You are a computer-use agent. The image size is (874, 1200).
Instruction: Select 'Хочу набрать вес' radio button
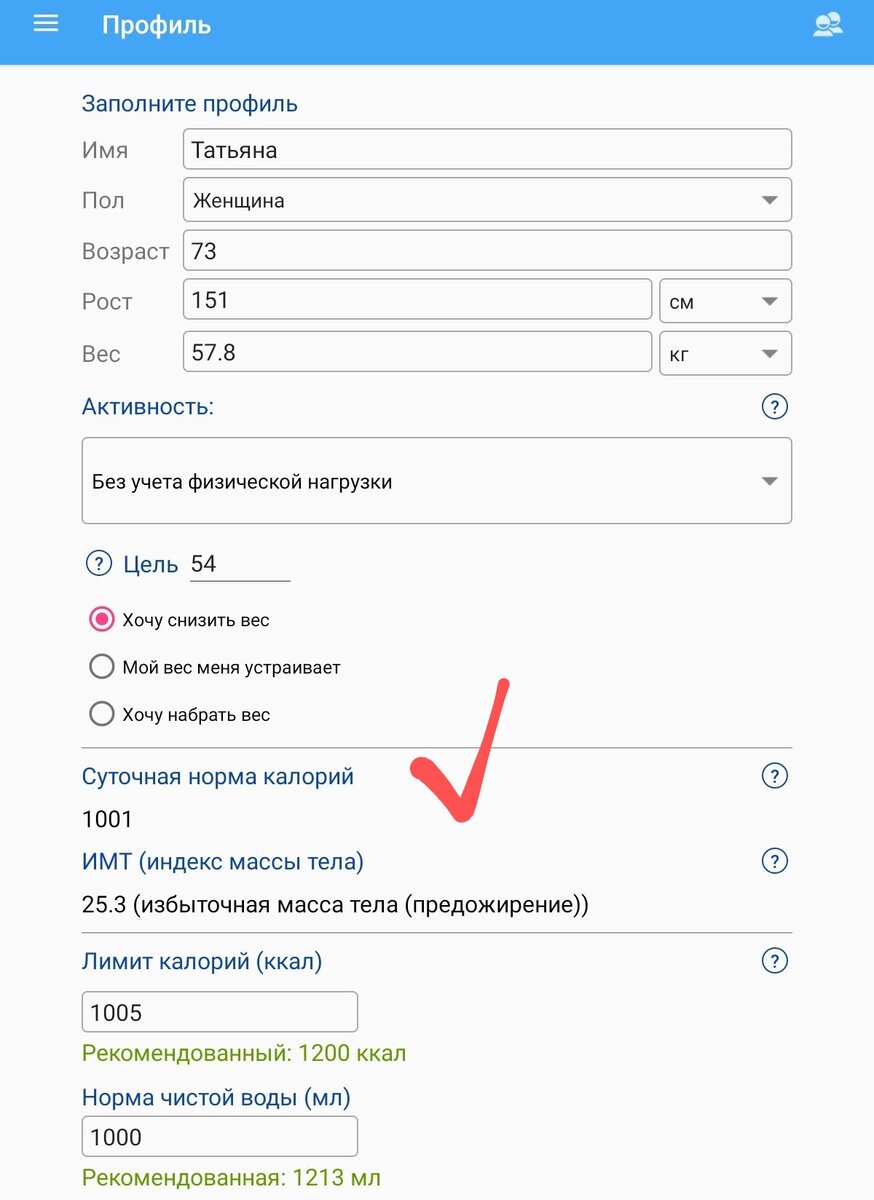tap(102, 715)
